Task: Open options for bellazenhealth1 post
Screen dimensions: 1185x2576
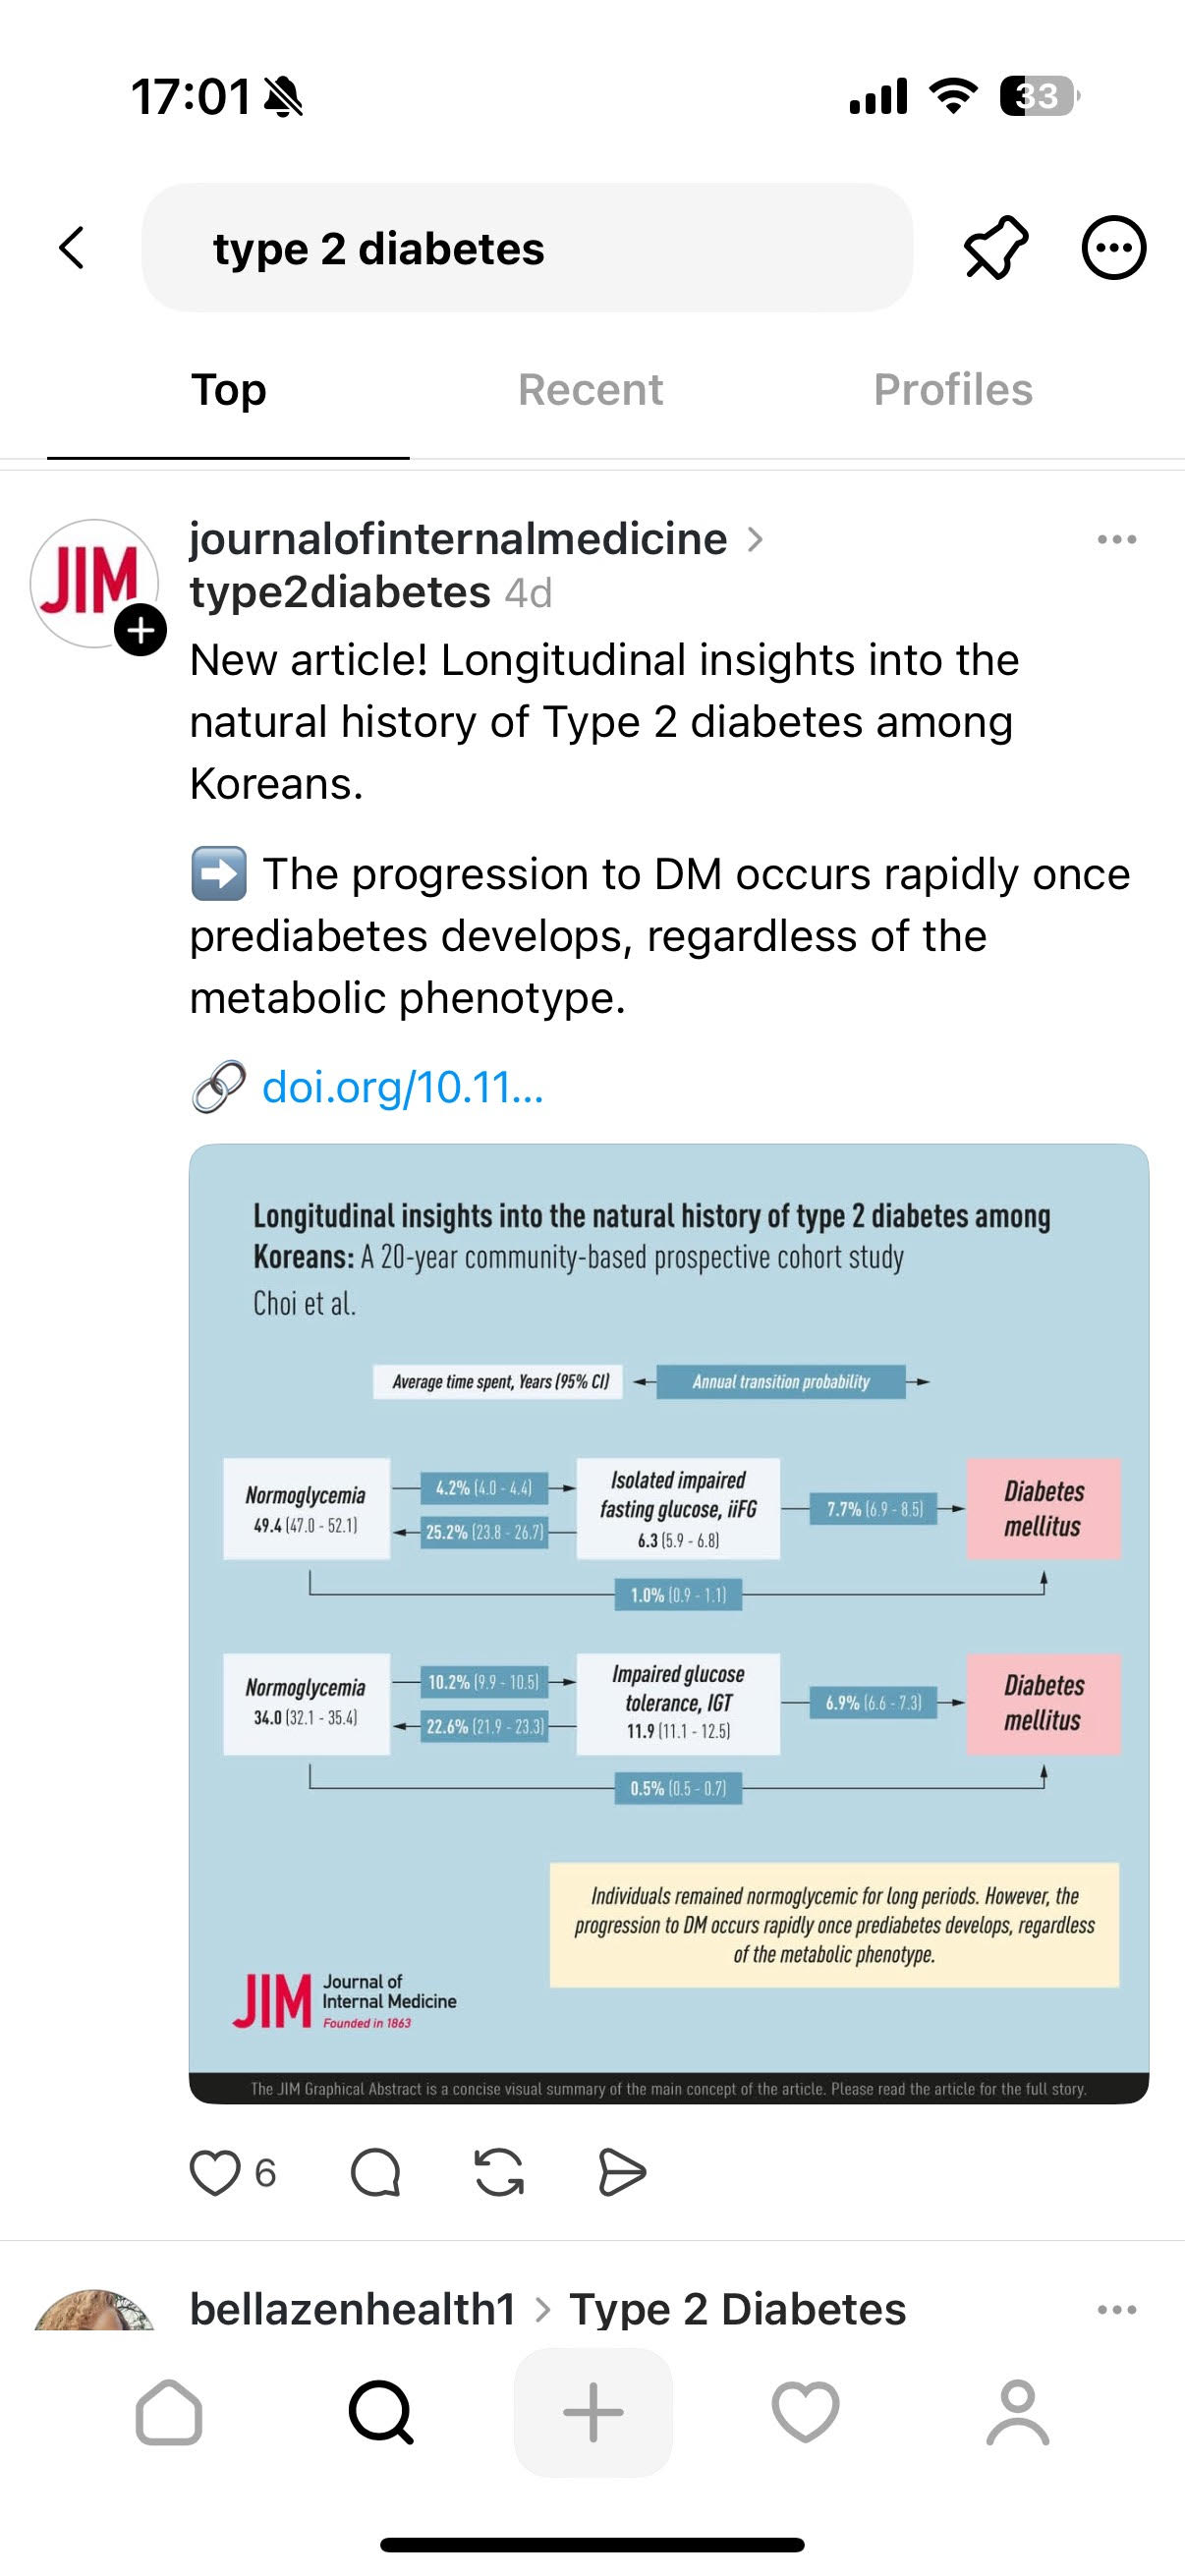Action: [x=1116, y=2310]
